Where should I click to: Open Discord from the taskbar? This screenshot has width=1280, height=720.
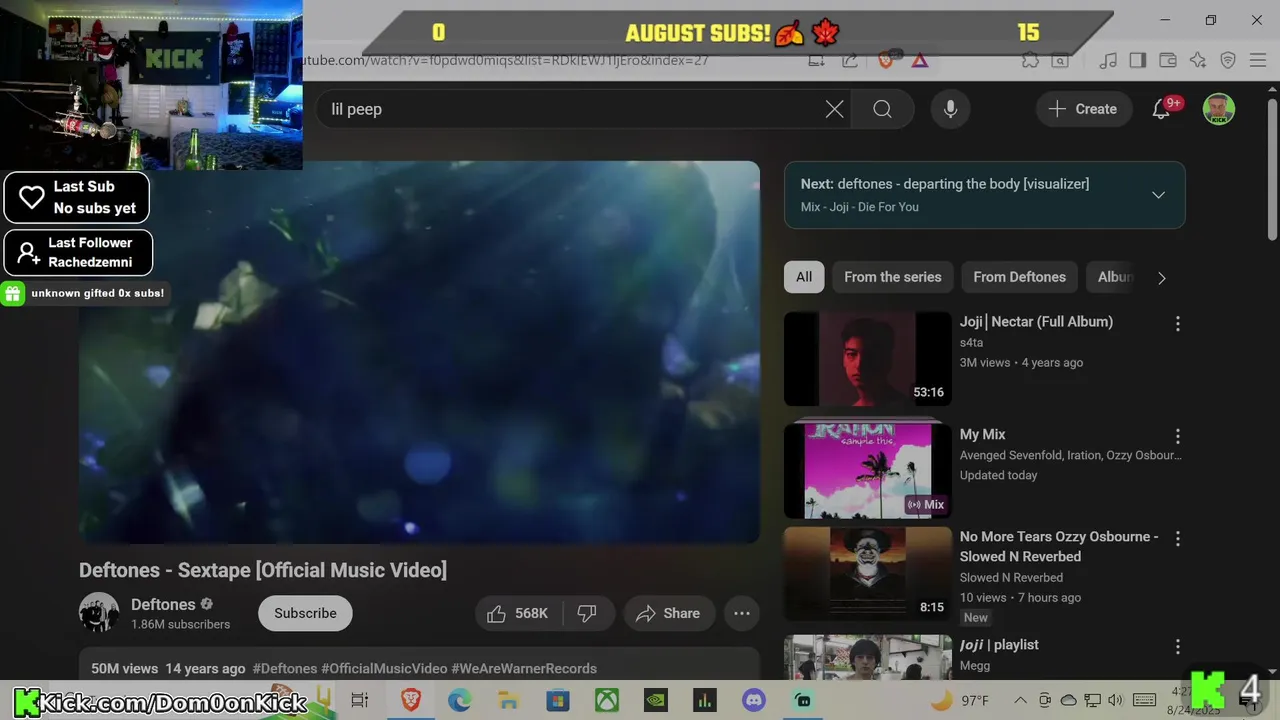pos(754,700)
